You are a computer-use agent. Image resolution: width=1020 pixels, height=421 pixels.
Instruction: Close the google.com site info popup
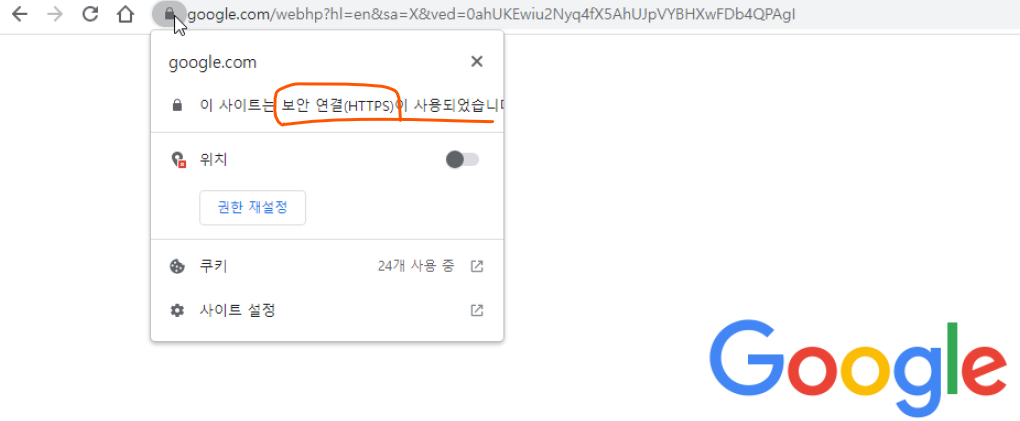click(477, 62)
